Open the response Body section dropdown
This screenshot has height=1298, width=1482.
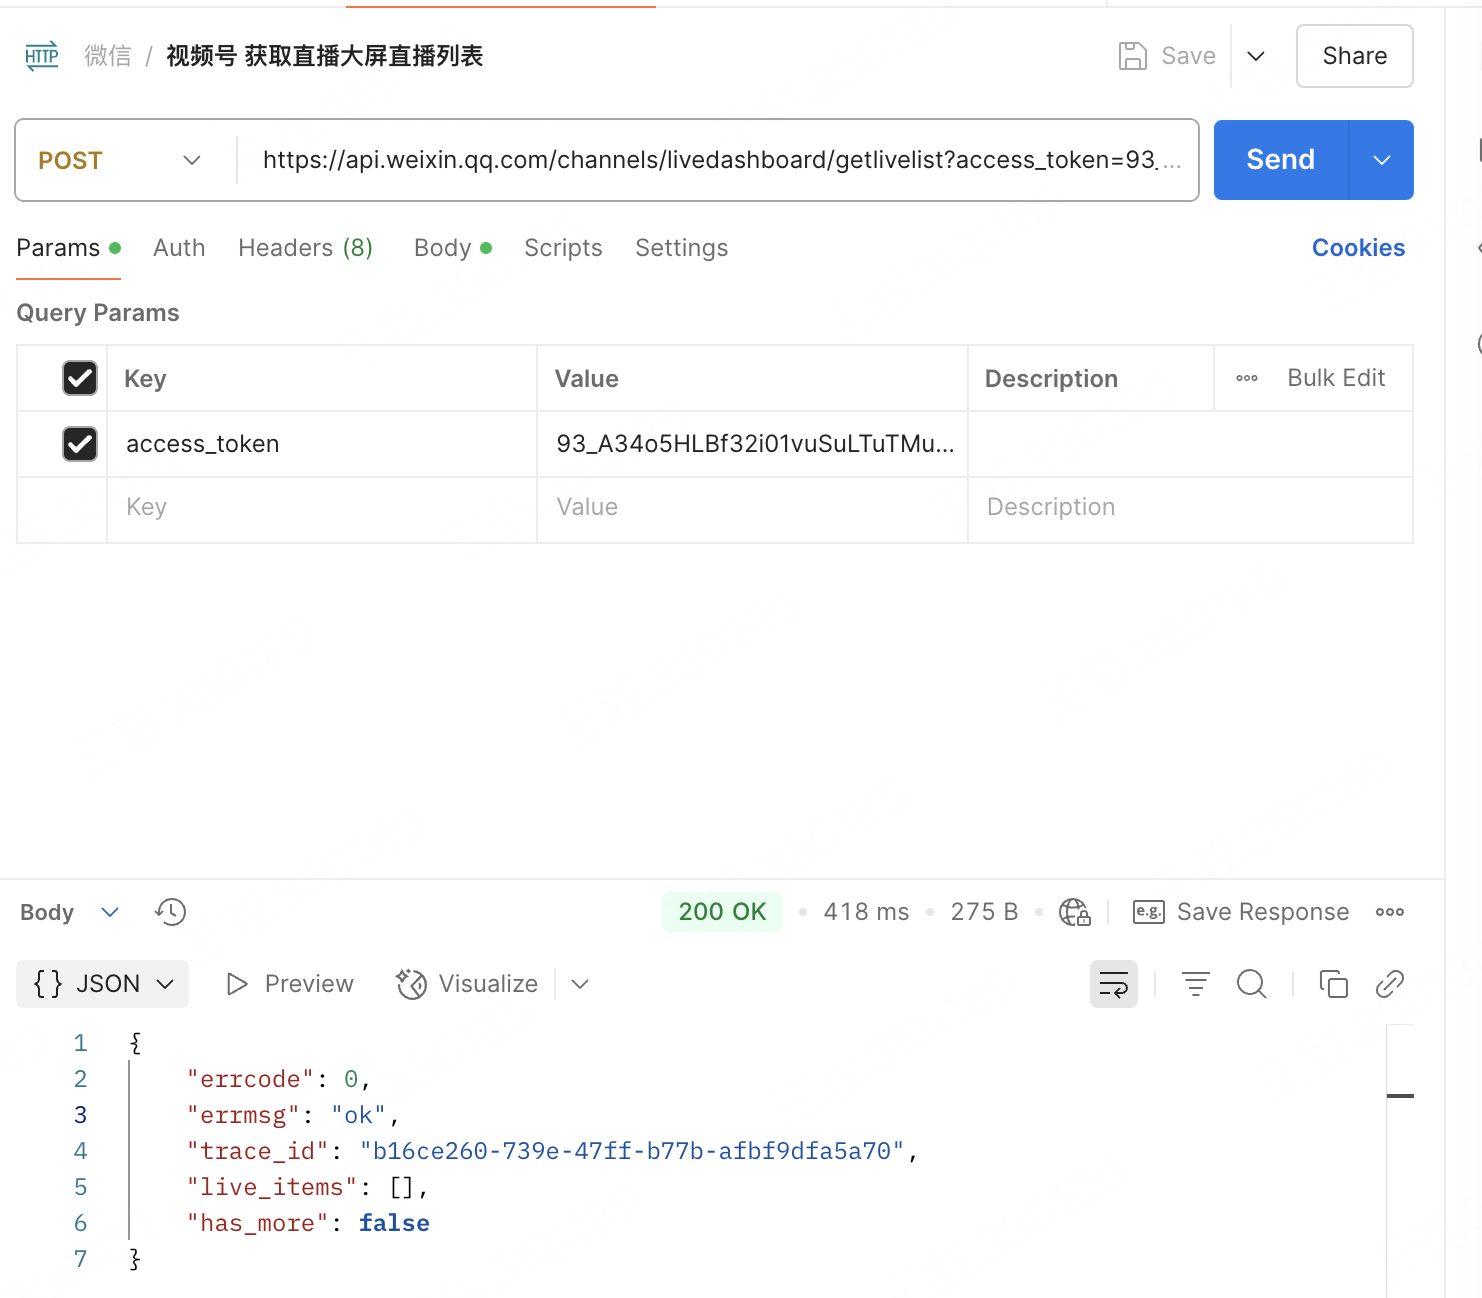110,912
